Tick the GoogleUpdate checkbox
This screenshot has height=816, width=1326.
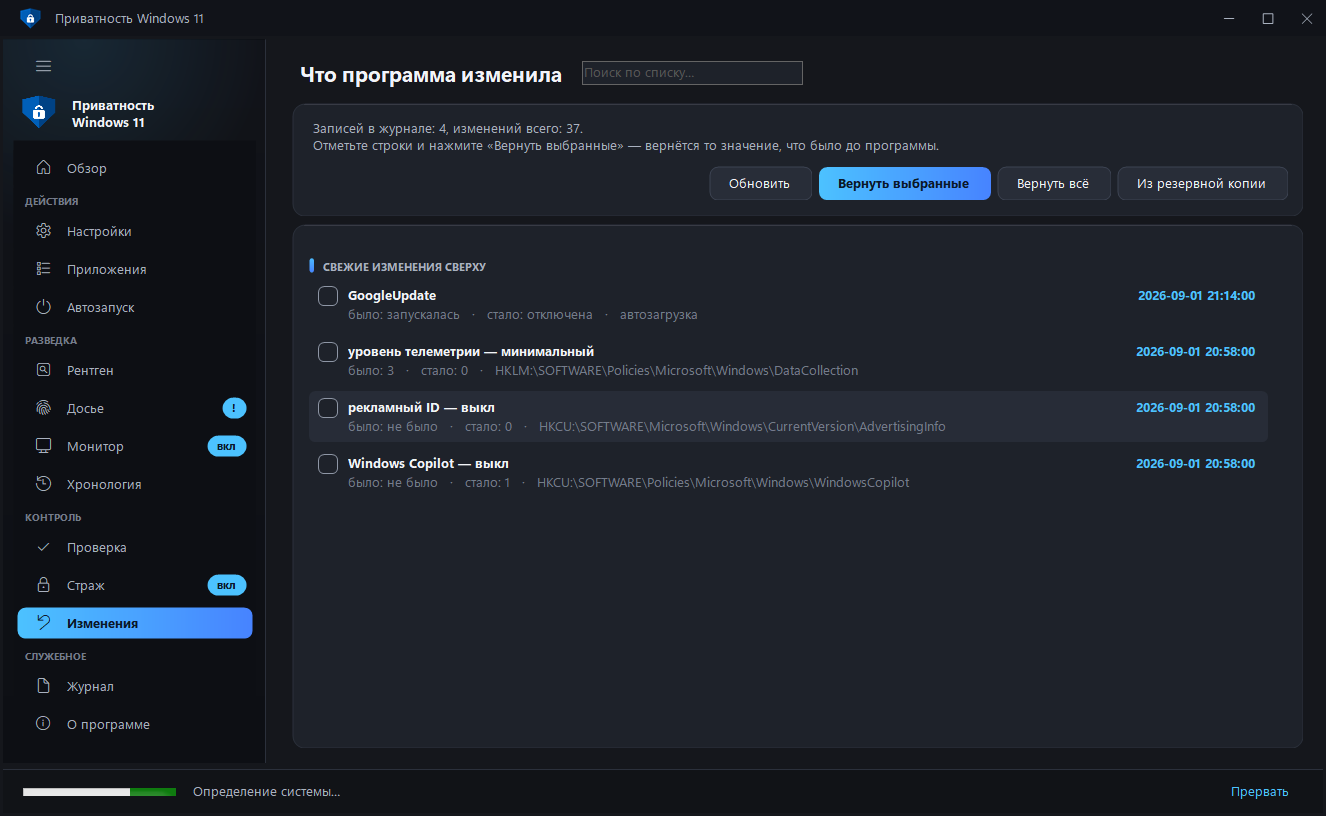(x=328, y=296)
